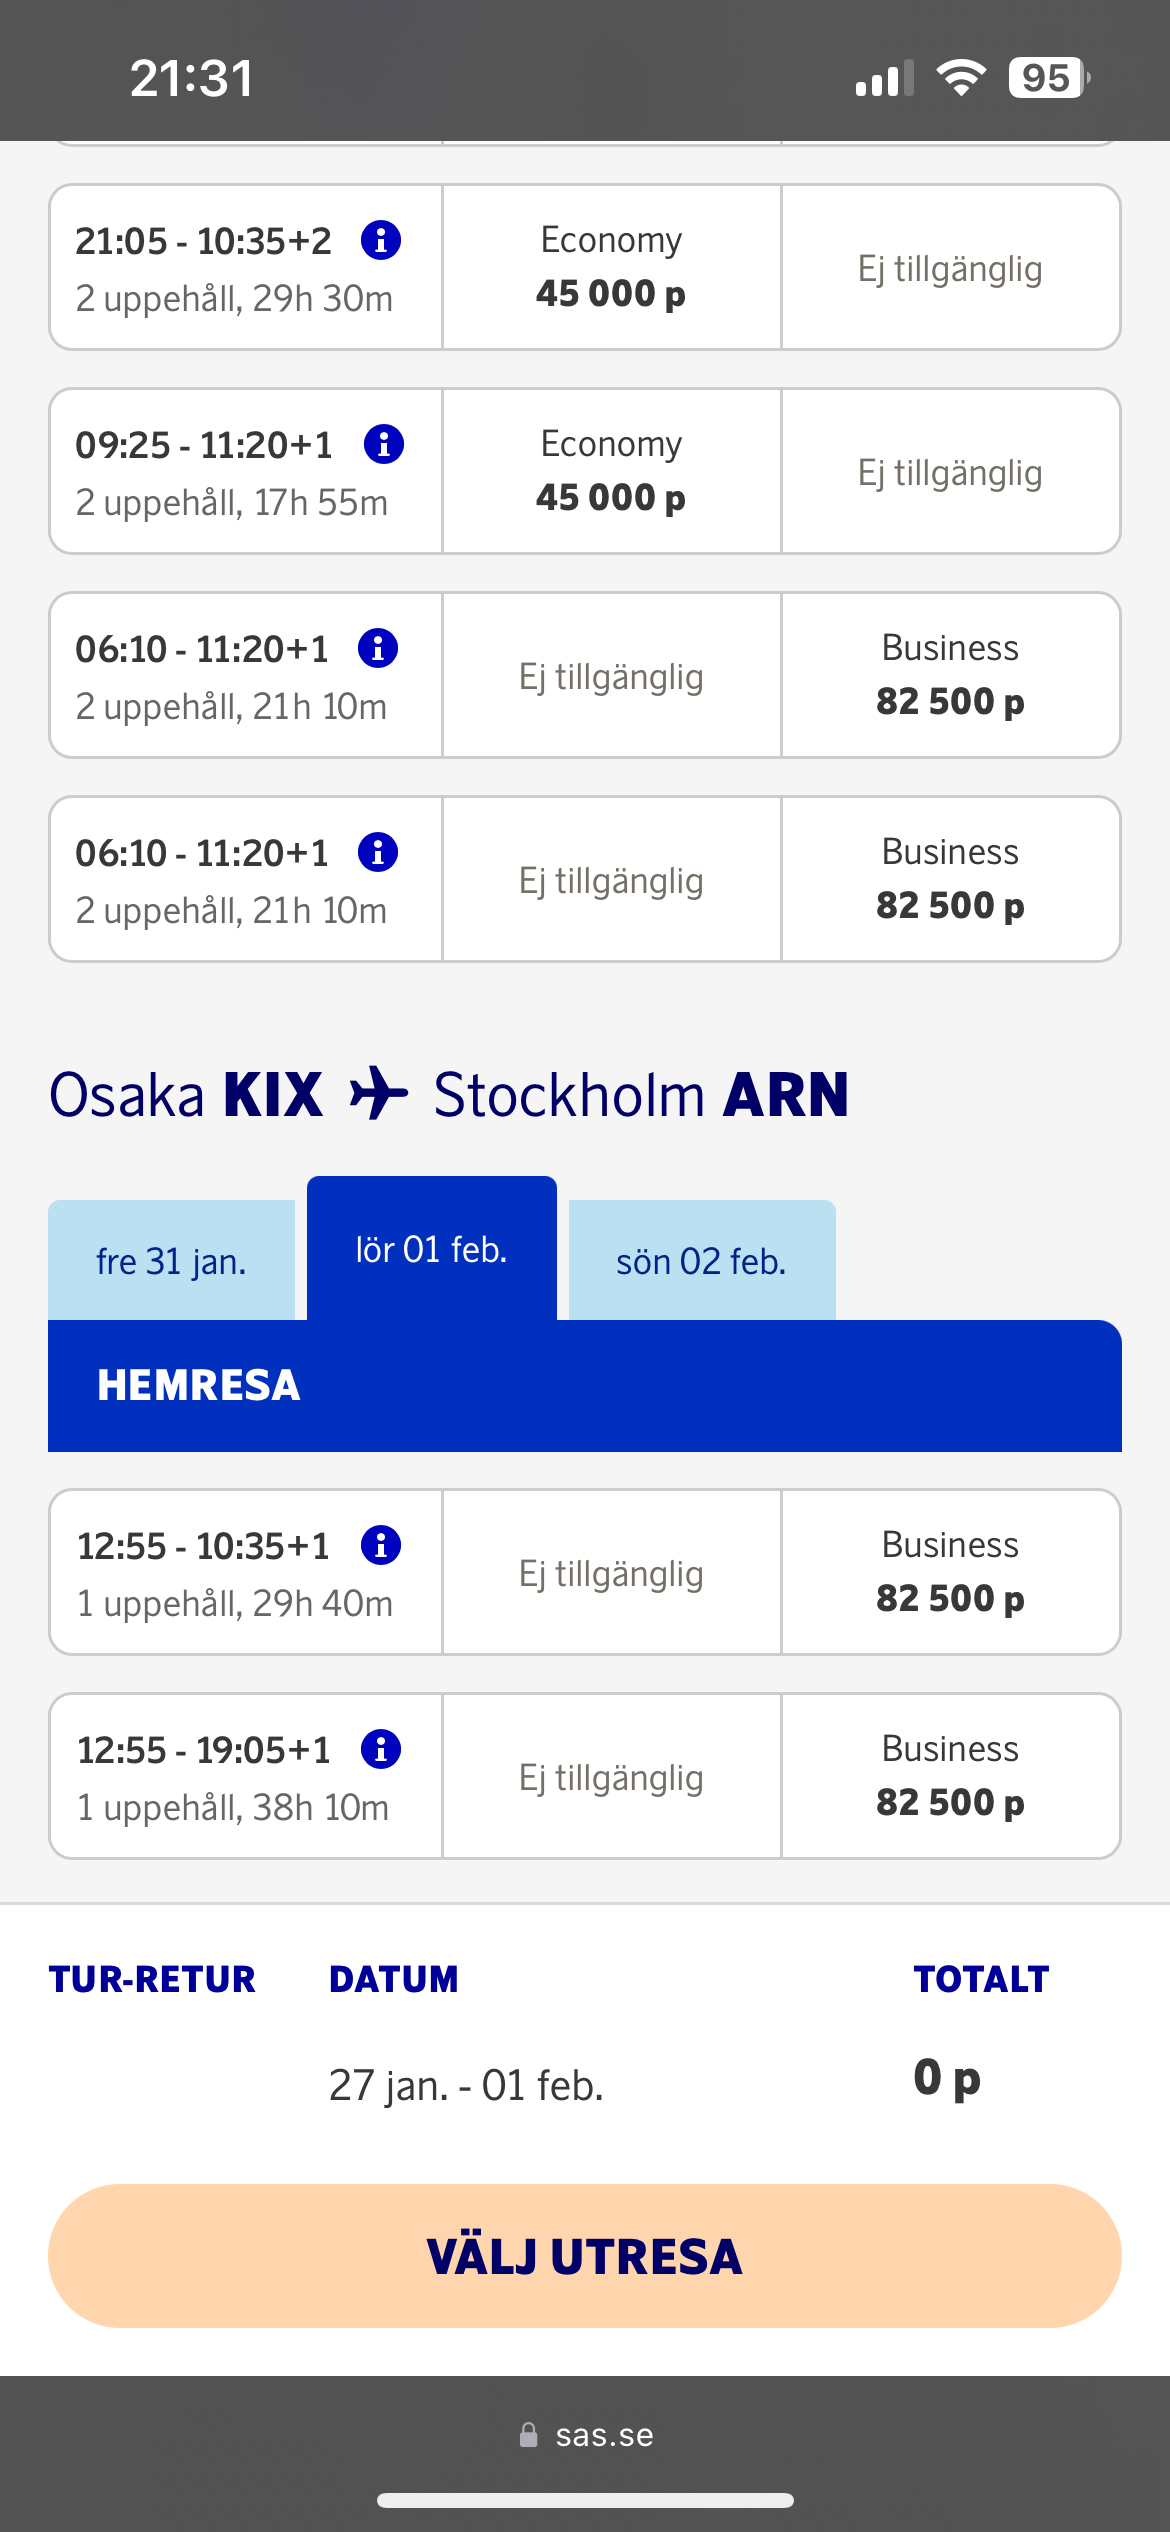
Task: Select the lör 01 feb. date tab
Action: (431, 1249)
